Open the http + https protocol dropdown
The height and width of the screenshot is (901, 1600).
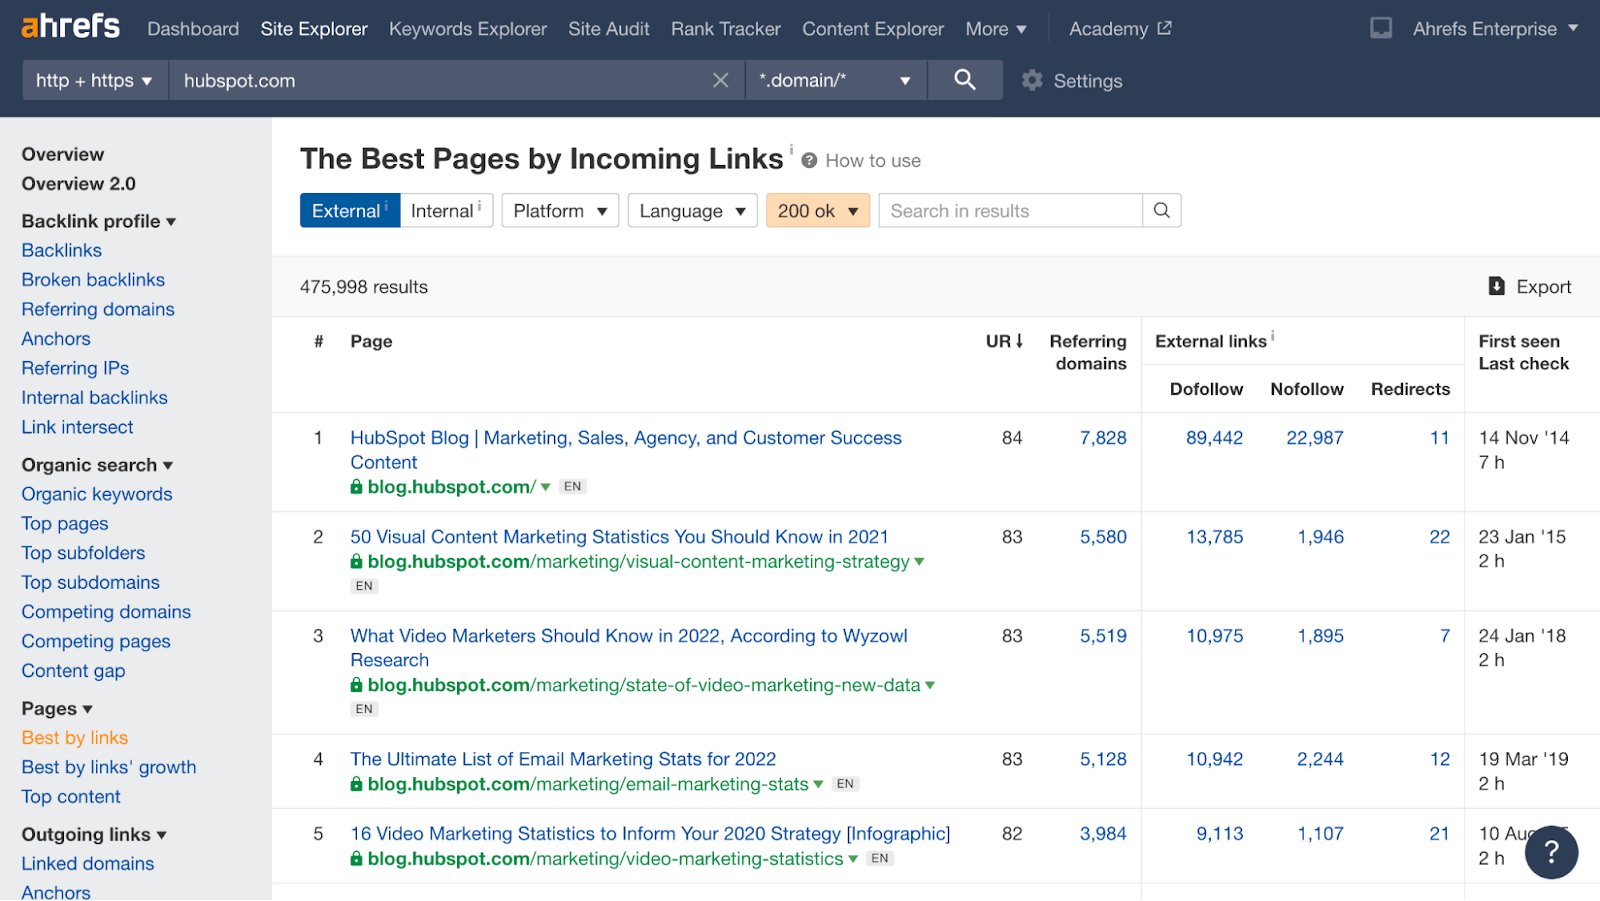[94, 80]
